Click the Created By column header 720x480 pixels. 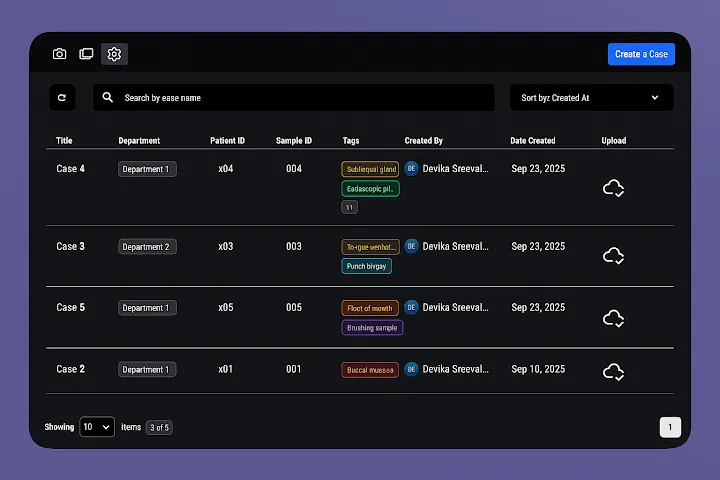pyautogui.click(x=423, y=141)
